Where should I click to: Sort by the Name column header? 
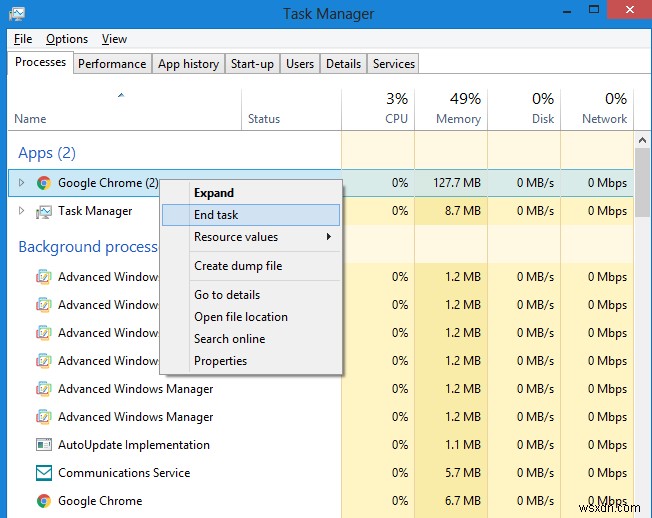[124, 109]
